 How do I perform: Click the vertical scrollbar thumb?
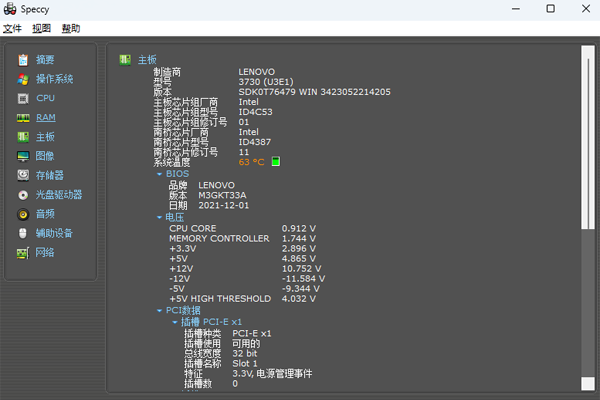(587, 138)
